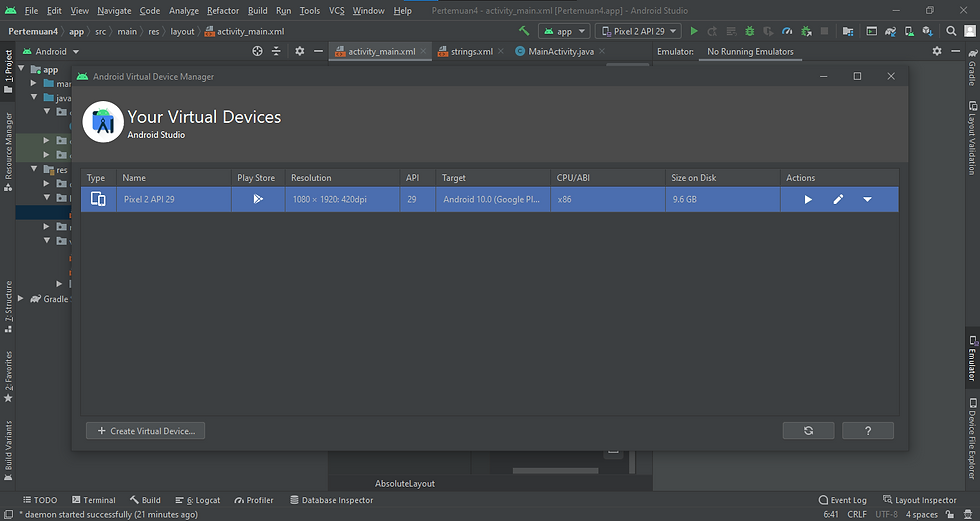The image size is (980, 521).
Task: Select the 1080 × 1920: 420dpi cell
Action: [x=342, y=199]
